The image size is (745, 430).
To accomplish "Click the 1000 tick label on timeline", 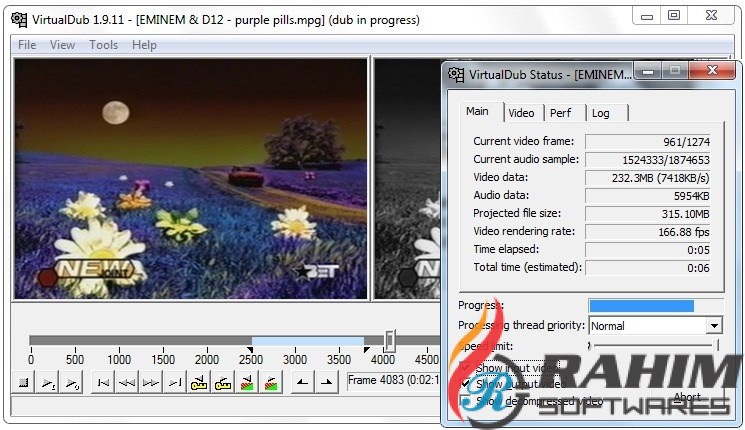I will coord(119,360).
